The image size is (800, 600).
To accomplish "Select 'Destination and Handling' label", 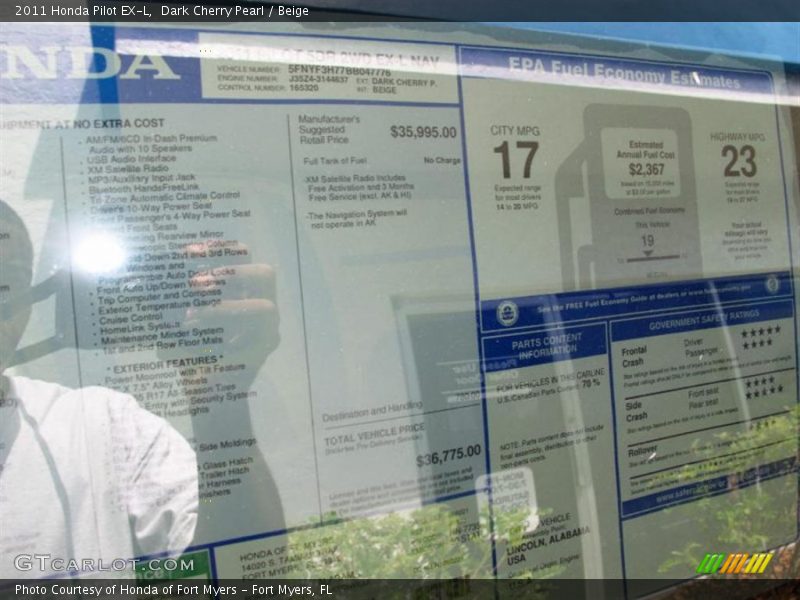I will (372, 411).
